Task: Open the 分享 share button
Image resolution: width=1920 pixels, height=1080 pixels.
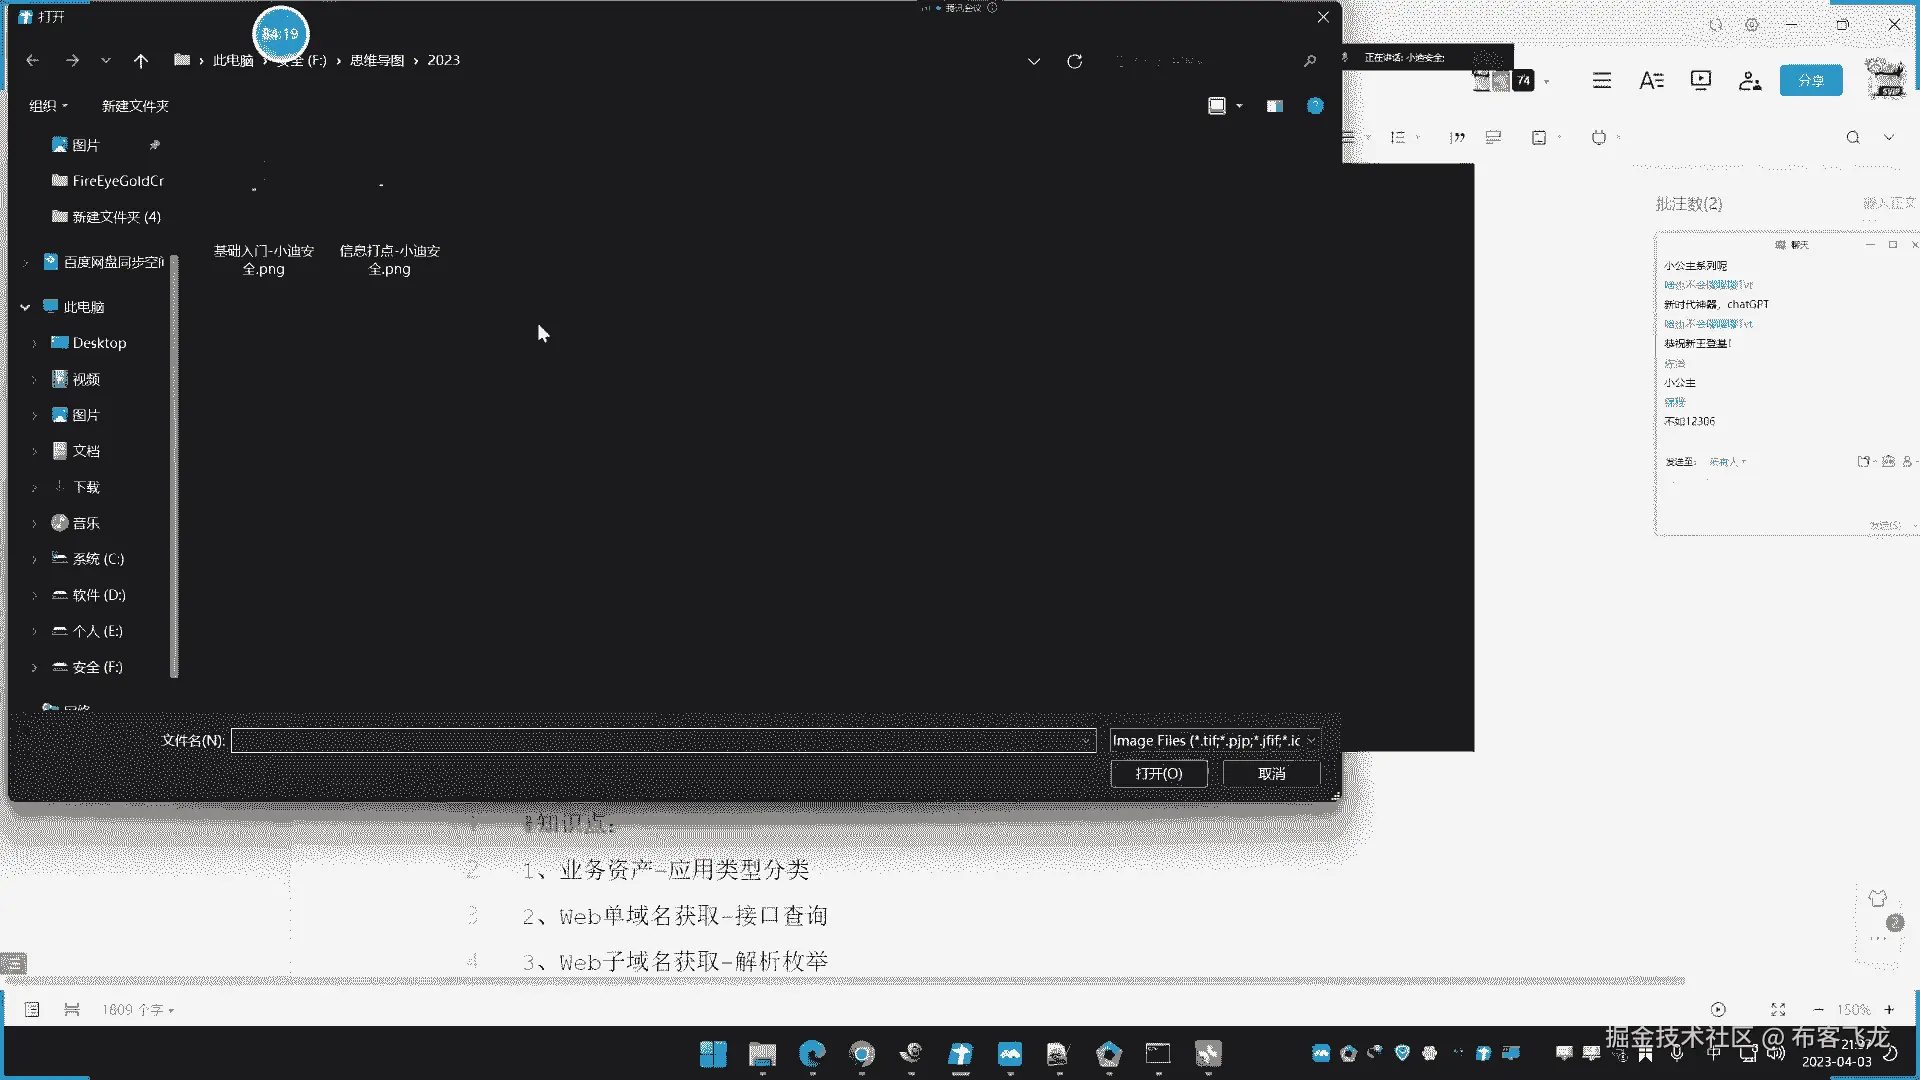Action: 1810,80
